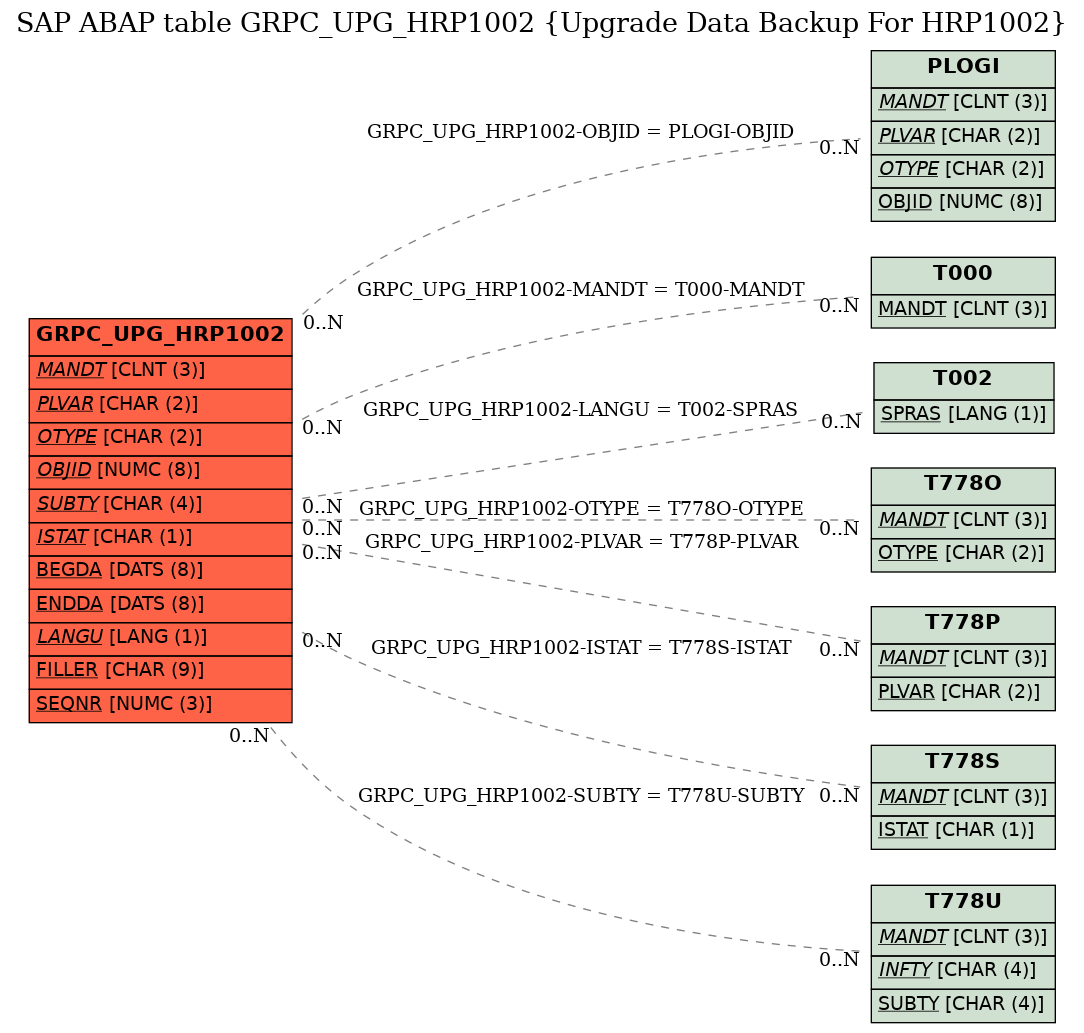Select OBJID [NUMC (8)] in GRPC_UPG_HRP1002 table
The width and height of the screenshot is (1084, 1033).
(160, 472)
